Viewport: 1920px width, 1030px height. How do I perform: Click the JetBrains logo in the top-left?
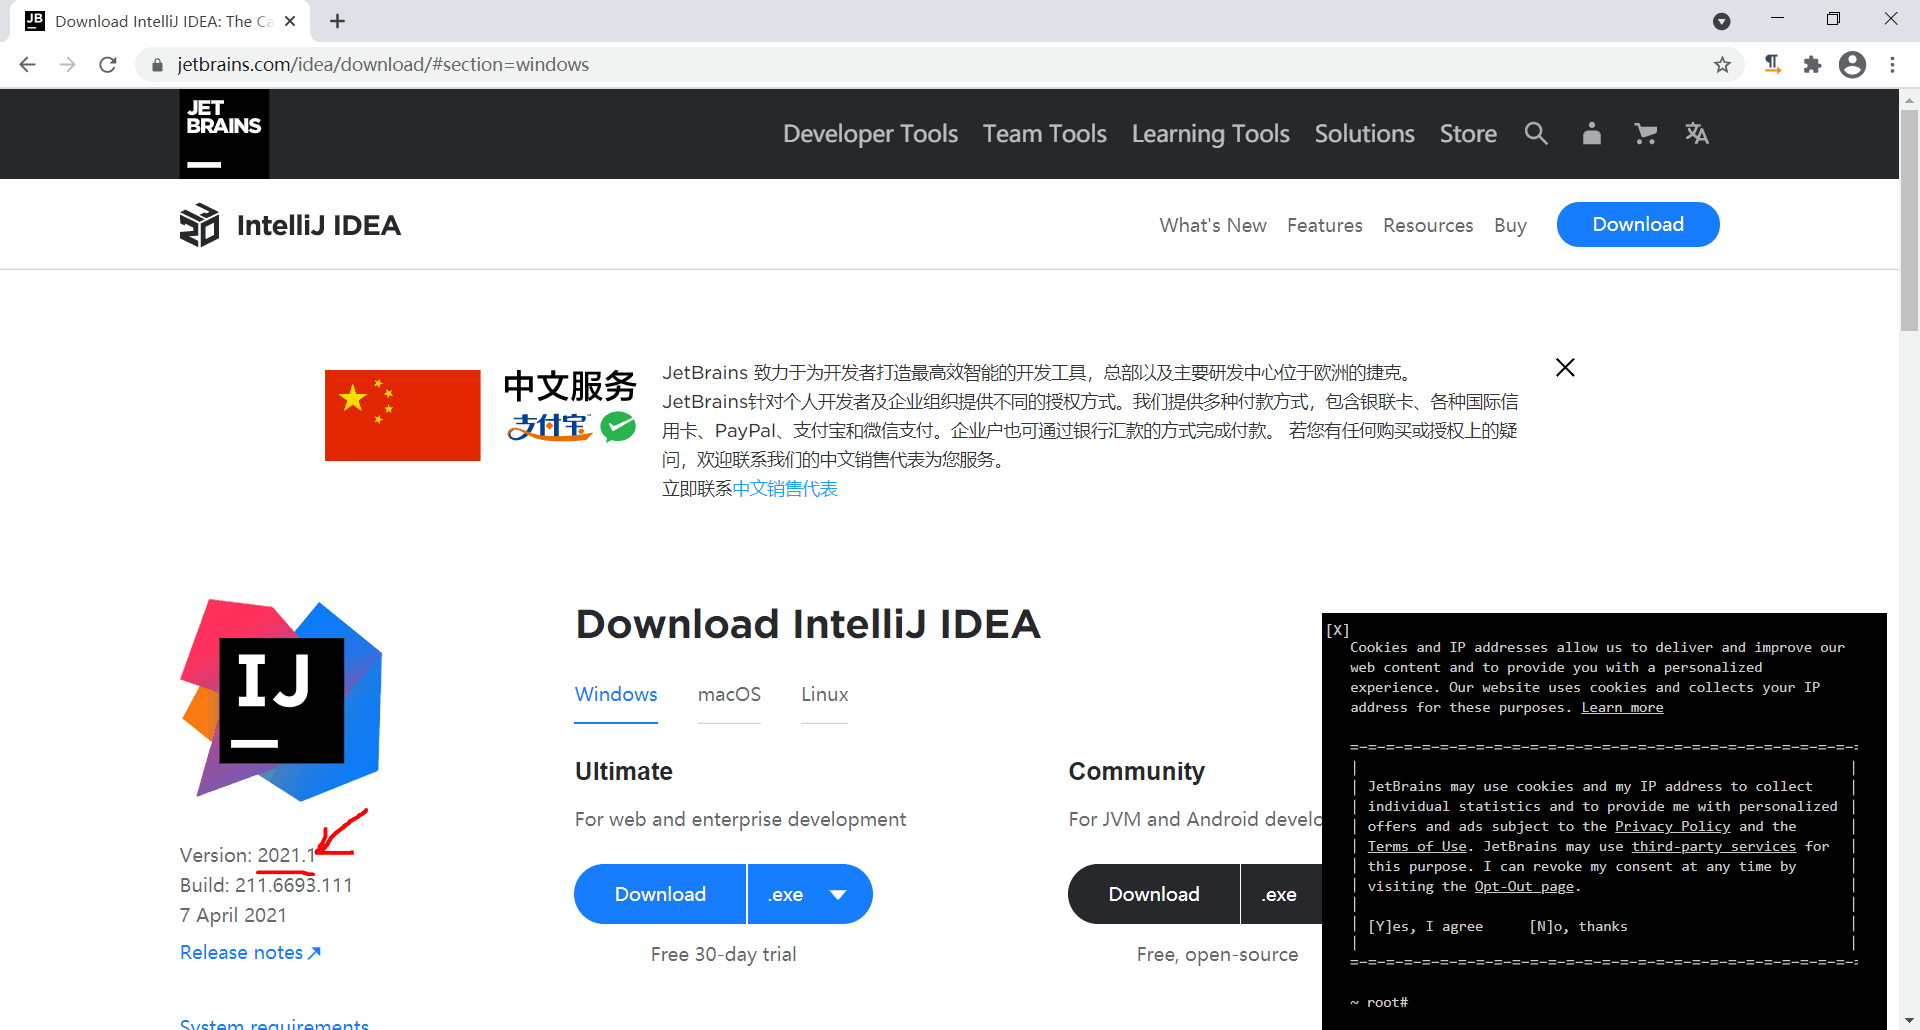(x=223, y=133)
